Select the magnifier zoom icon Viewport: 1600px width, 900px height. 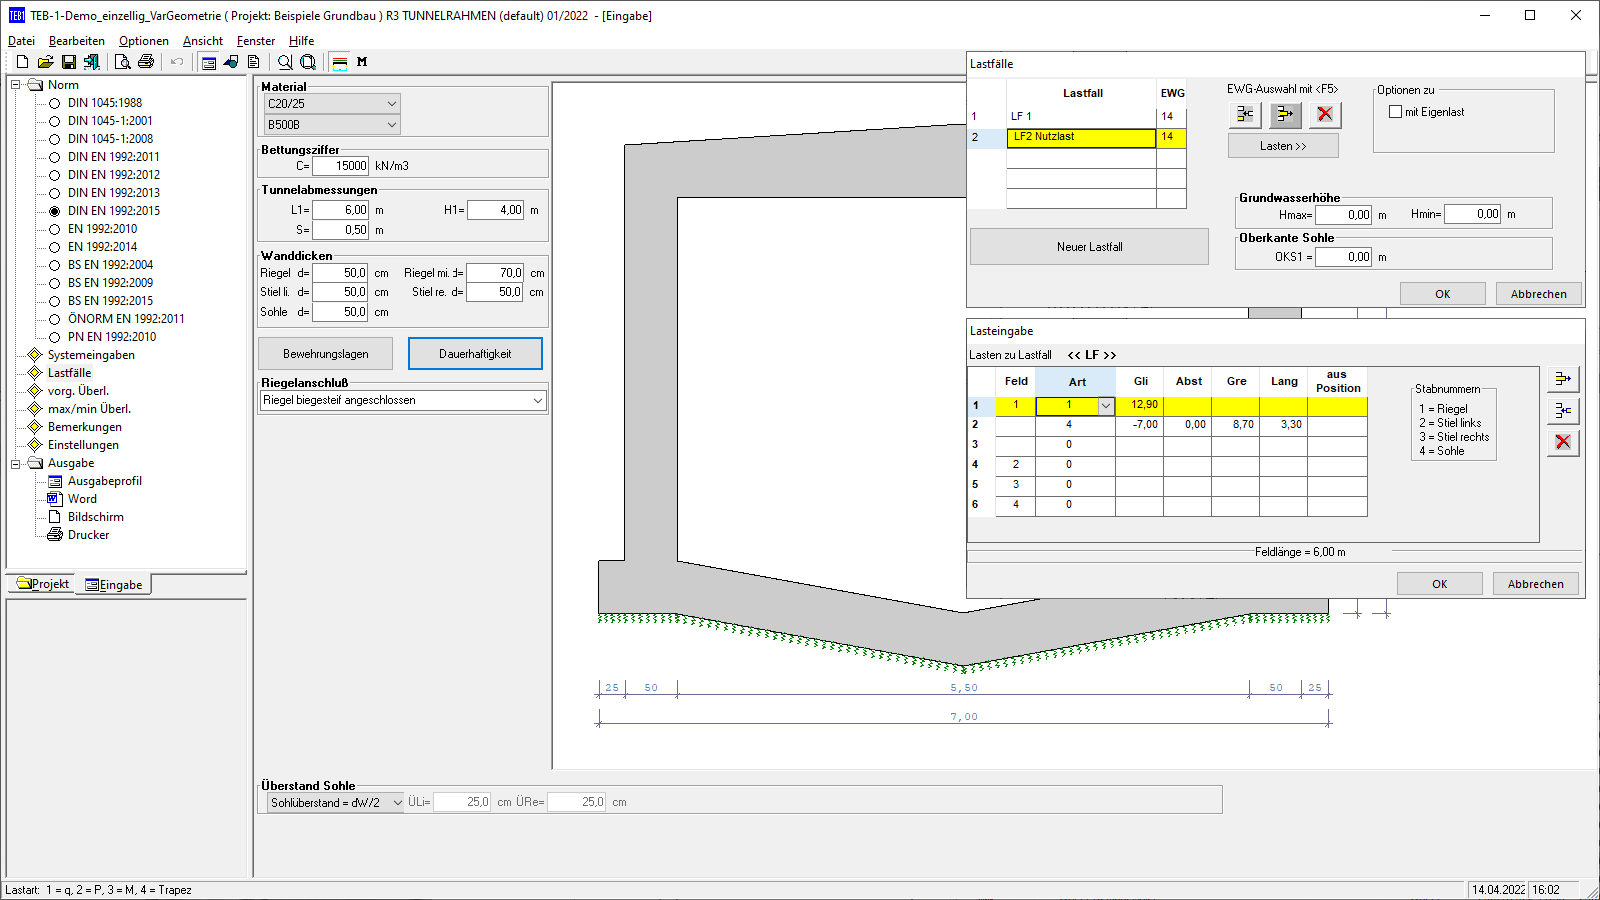[285, 62]
